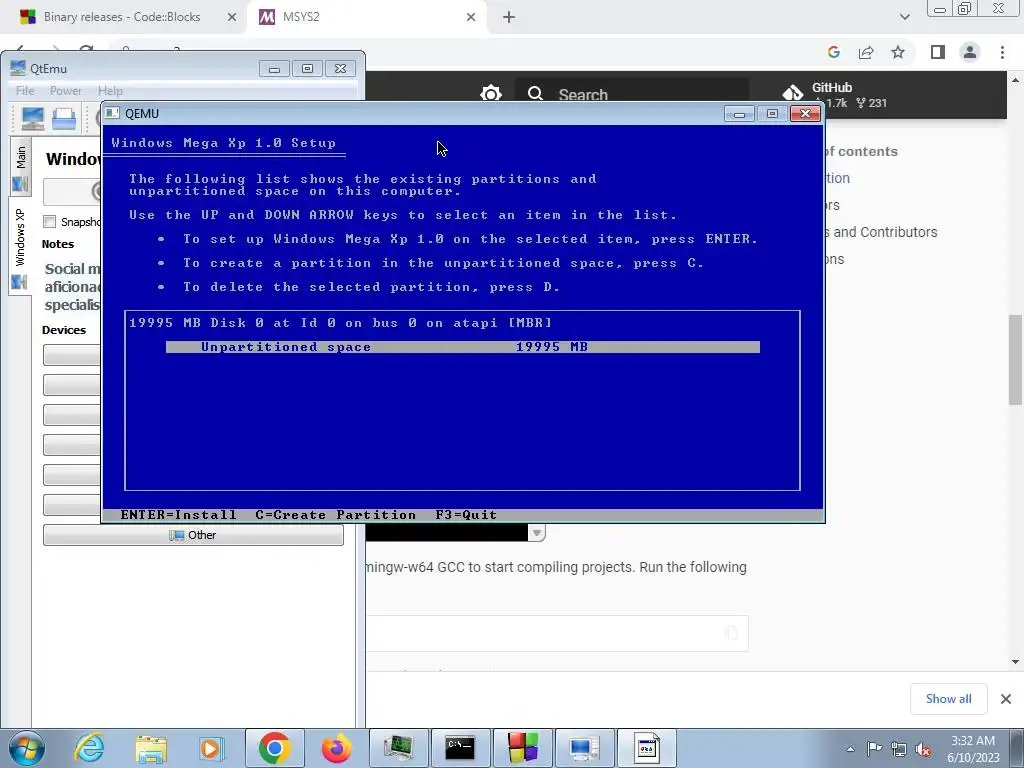Click the F3=Quit footer text
This screenshot has height=768, width=1024.
pos(466,515)
